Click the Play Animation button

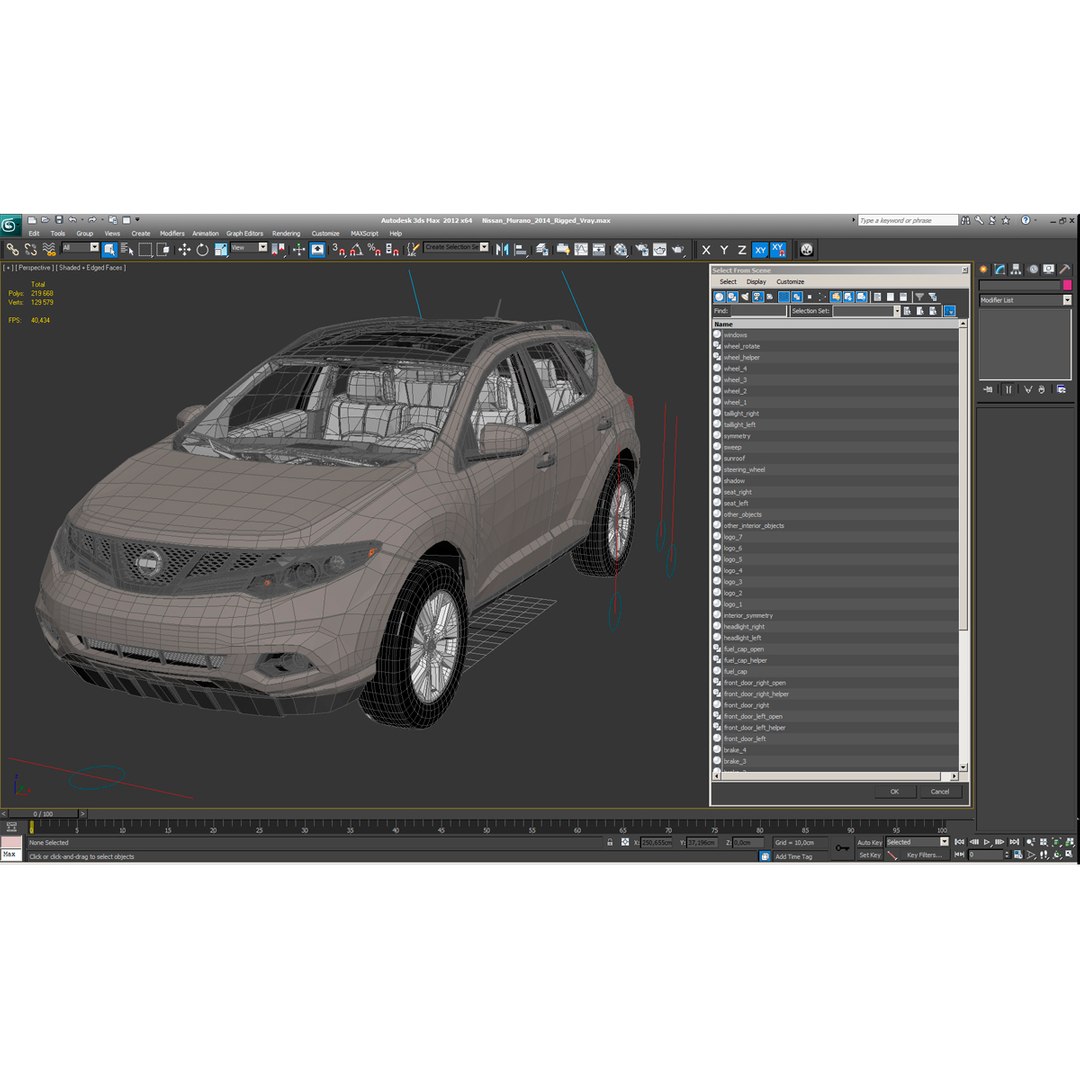pyautogui.click(x=987, y=842)
